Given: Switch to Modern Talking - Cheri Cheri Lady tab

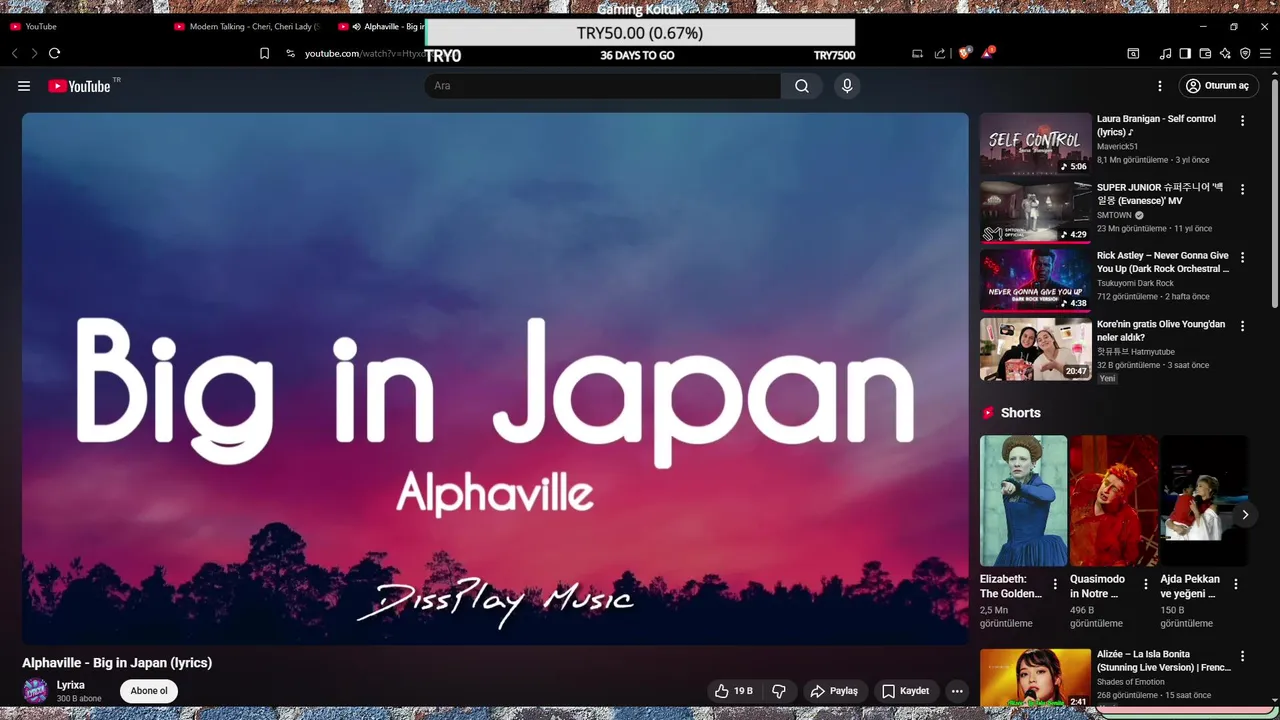Looking at the screenshot, I should (248, 26).
